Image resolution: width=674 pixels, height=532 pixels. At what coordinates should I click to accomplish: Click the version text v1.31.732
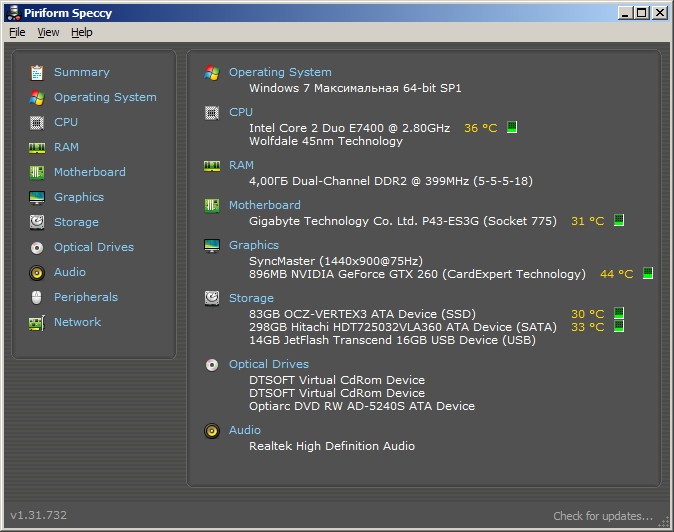pyautogui.click(x=39, y=515)
